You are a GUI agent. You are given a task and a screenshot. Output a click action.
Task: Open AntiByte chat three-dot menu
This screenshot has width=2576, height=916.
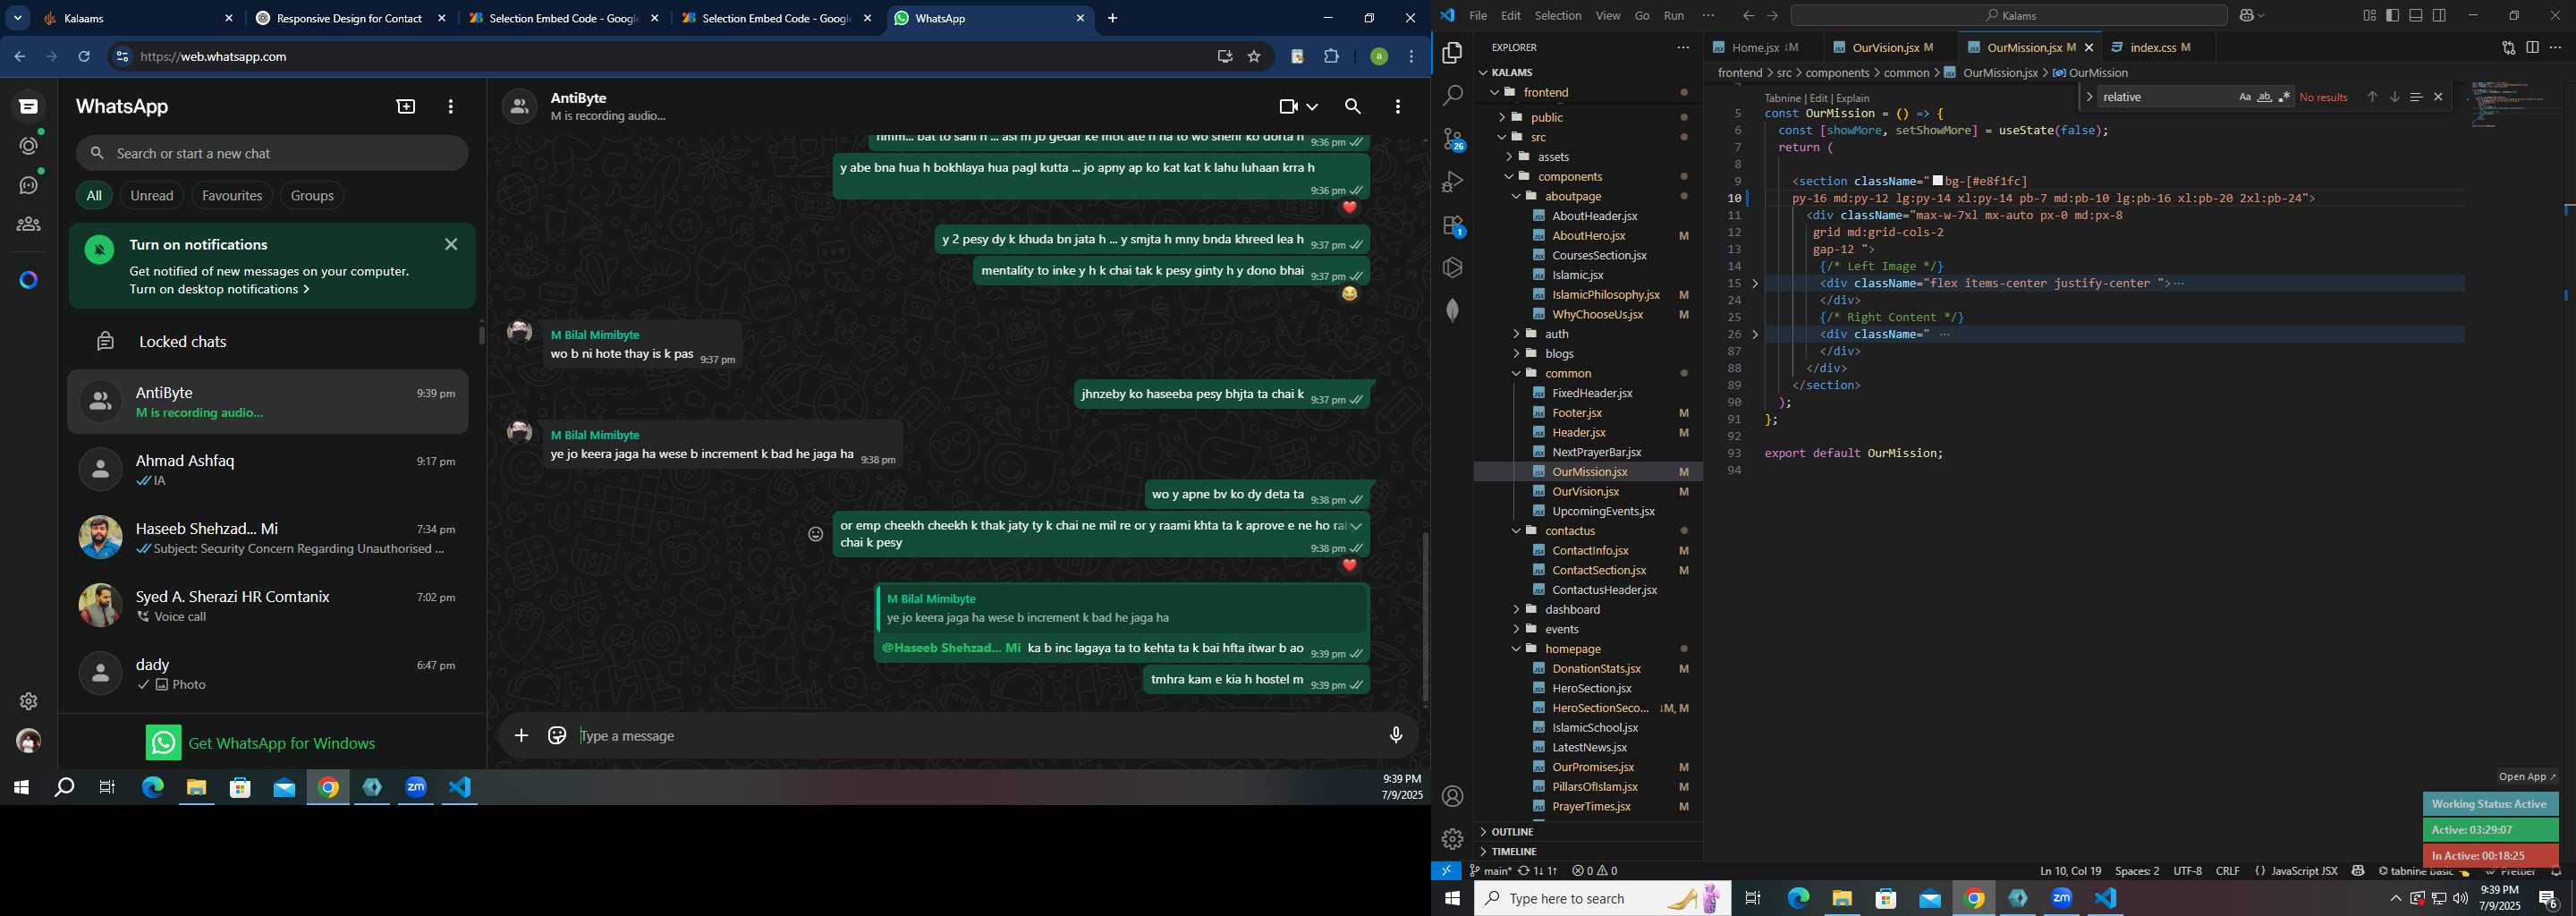pyautogui.click(x=1397, y=106)
